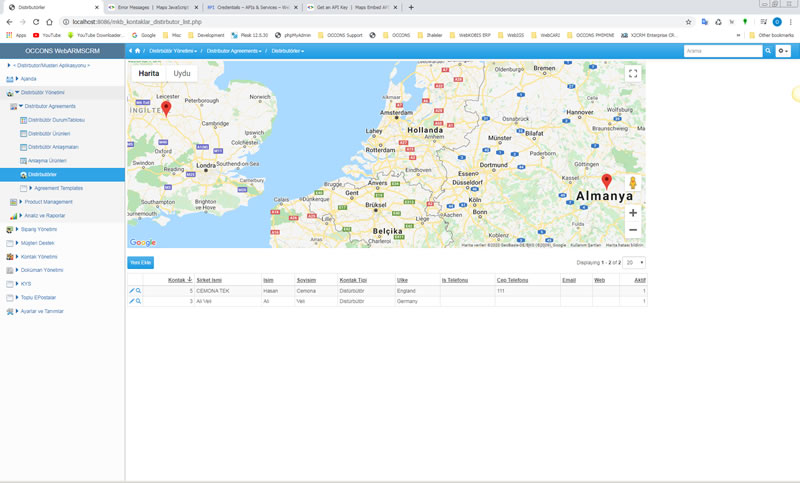Screen dimensions: 800x483
Task: Click the Yeni Ekle button
Action: click(x=140, y=263)
